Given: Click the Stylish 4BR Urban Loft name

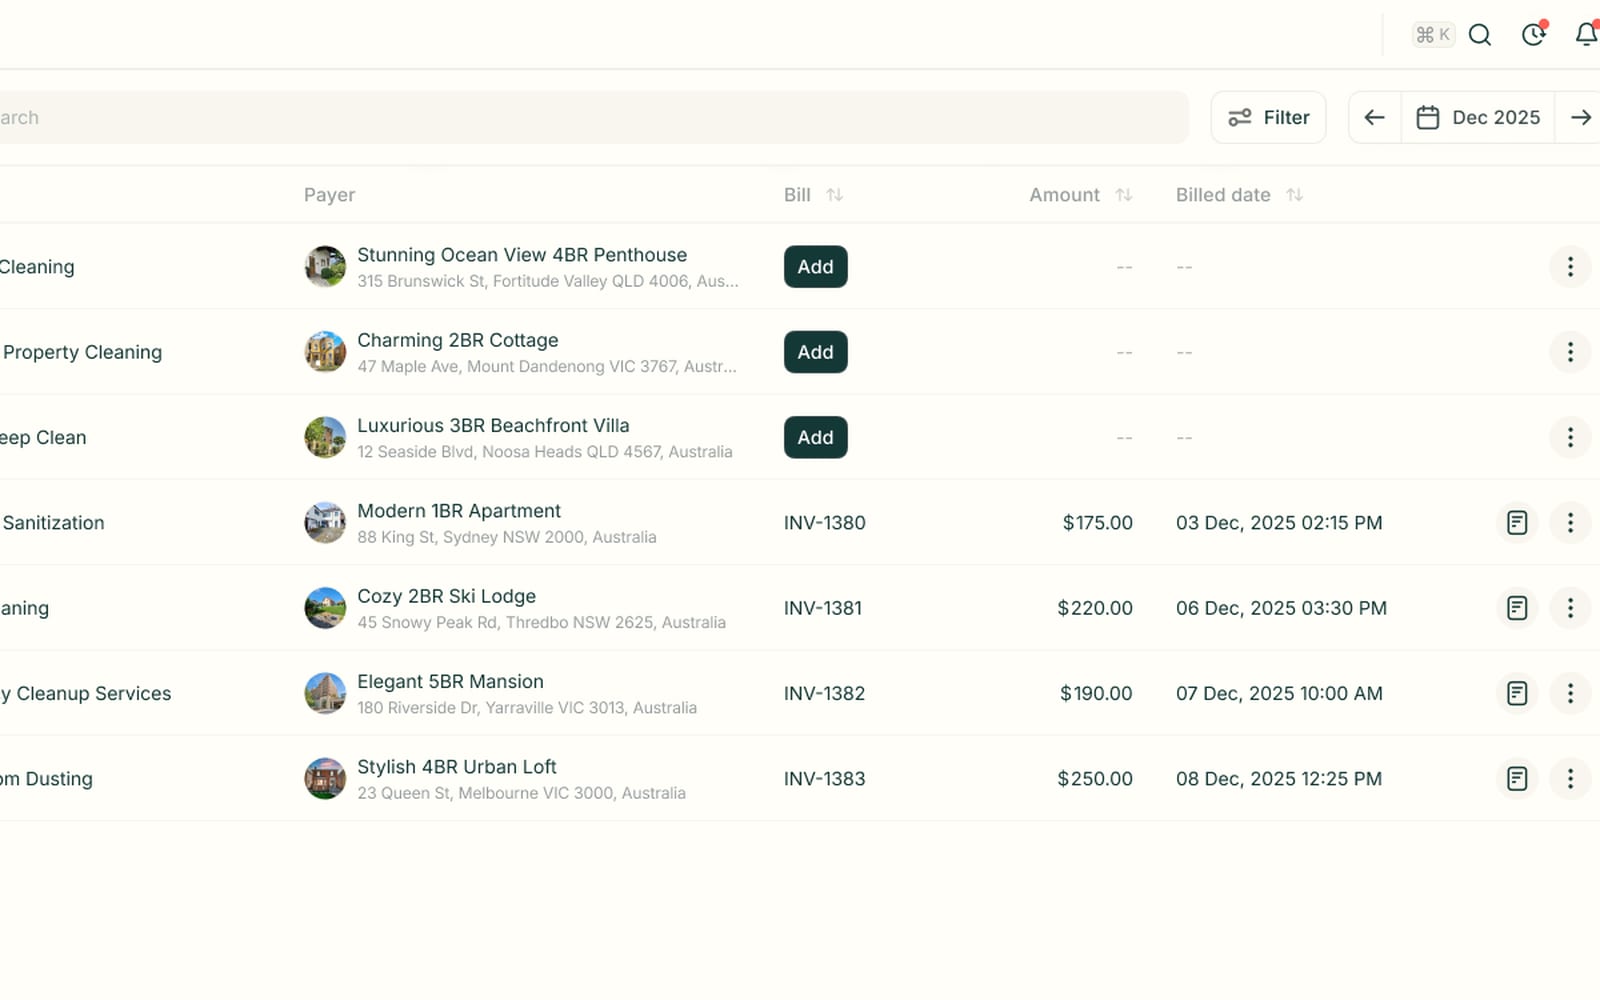Looking at the screenshot, I should (457, 767).
